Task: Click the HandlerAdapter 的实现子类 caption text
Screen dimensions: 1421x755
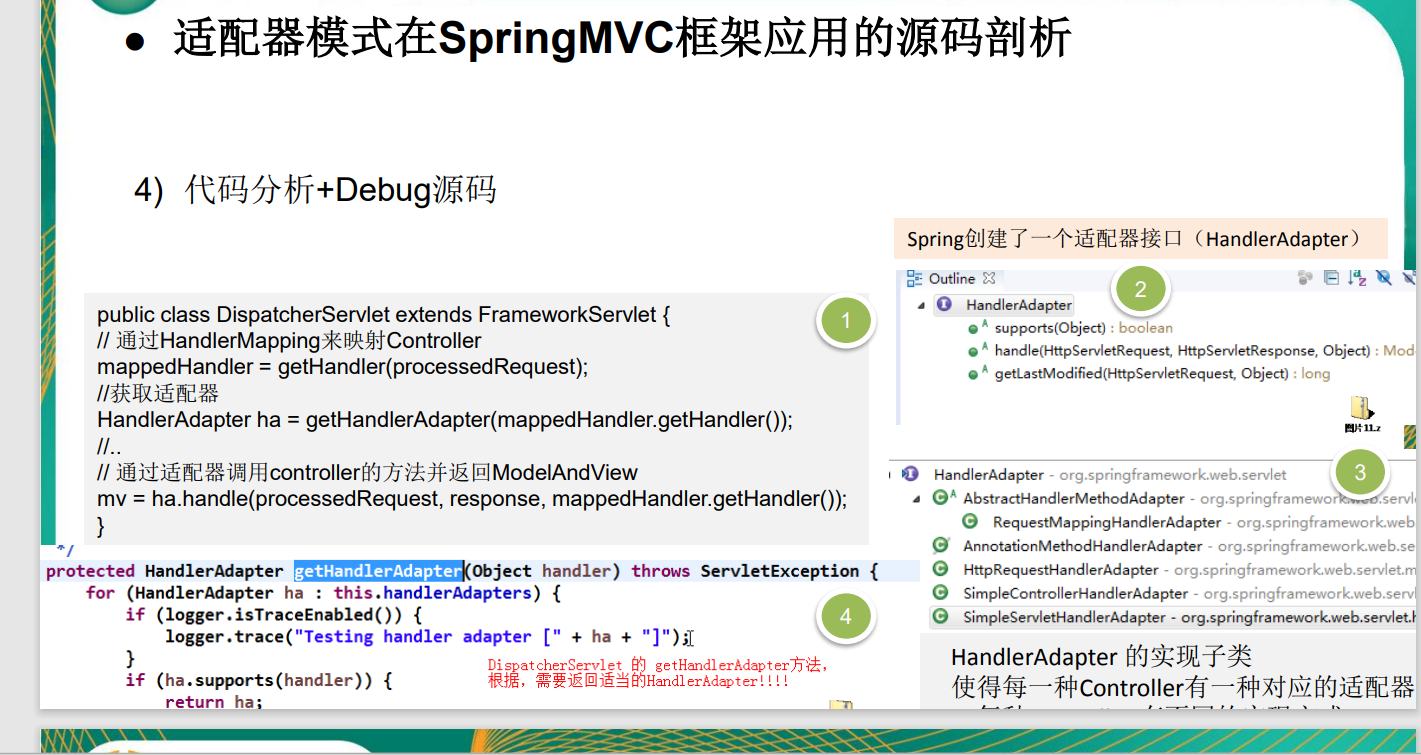Action: [1101, 657]
